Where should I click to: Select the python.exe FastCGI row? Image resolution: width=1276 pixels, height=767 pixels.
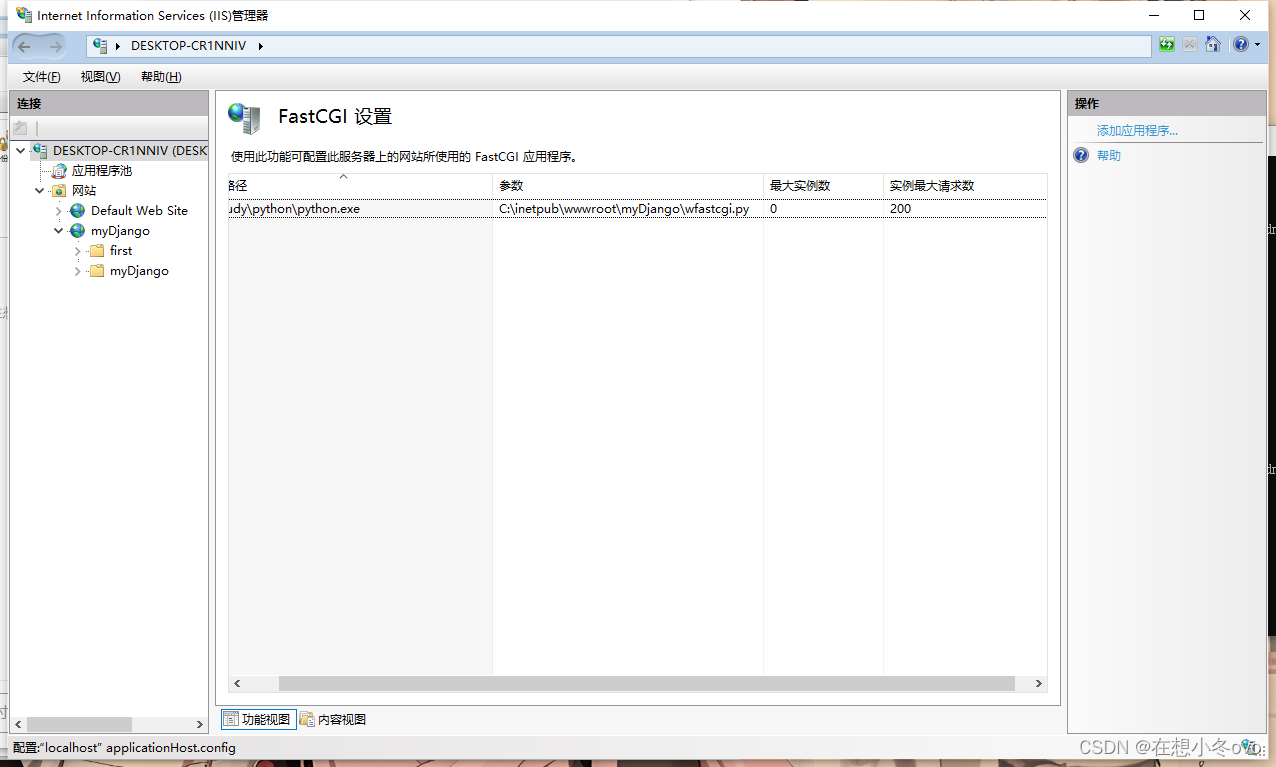(x=638, y=209)
